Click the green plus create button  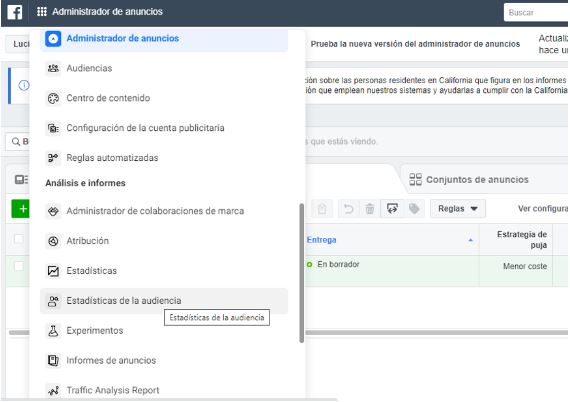click(x=21, y=209)
